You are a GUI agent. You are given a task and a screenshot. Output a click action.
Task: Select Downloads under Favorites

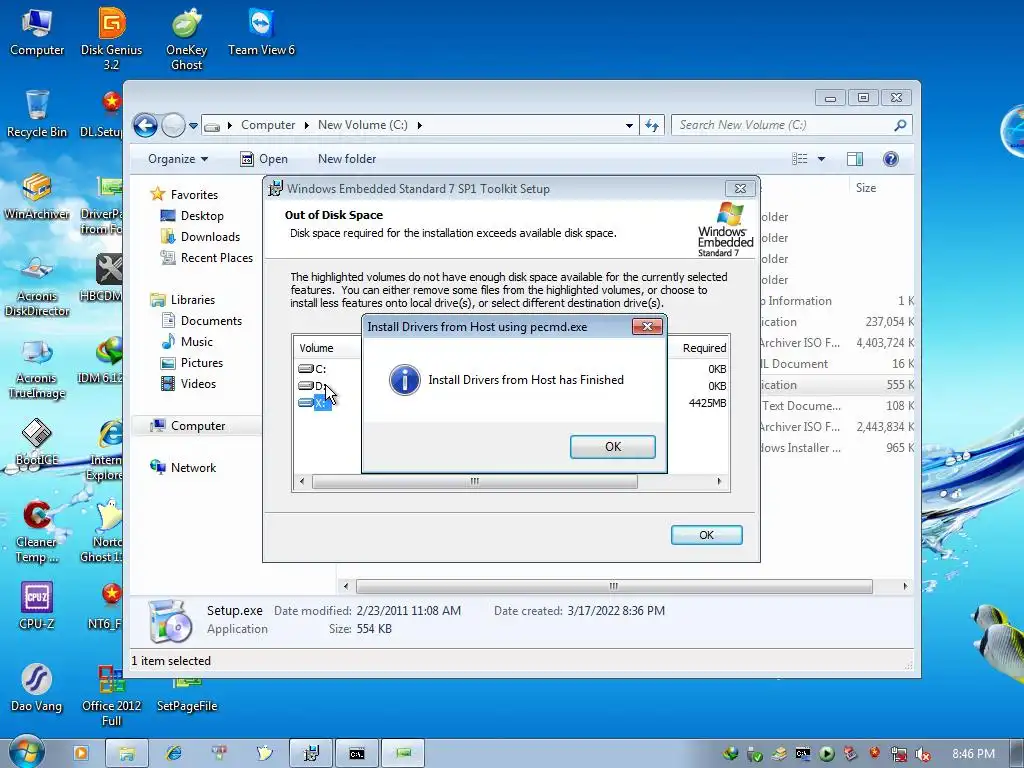210,236
